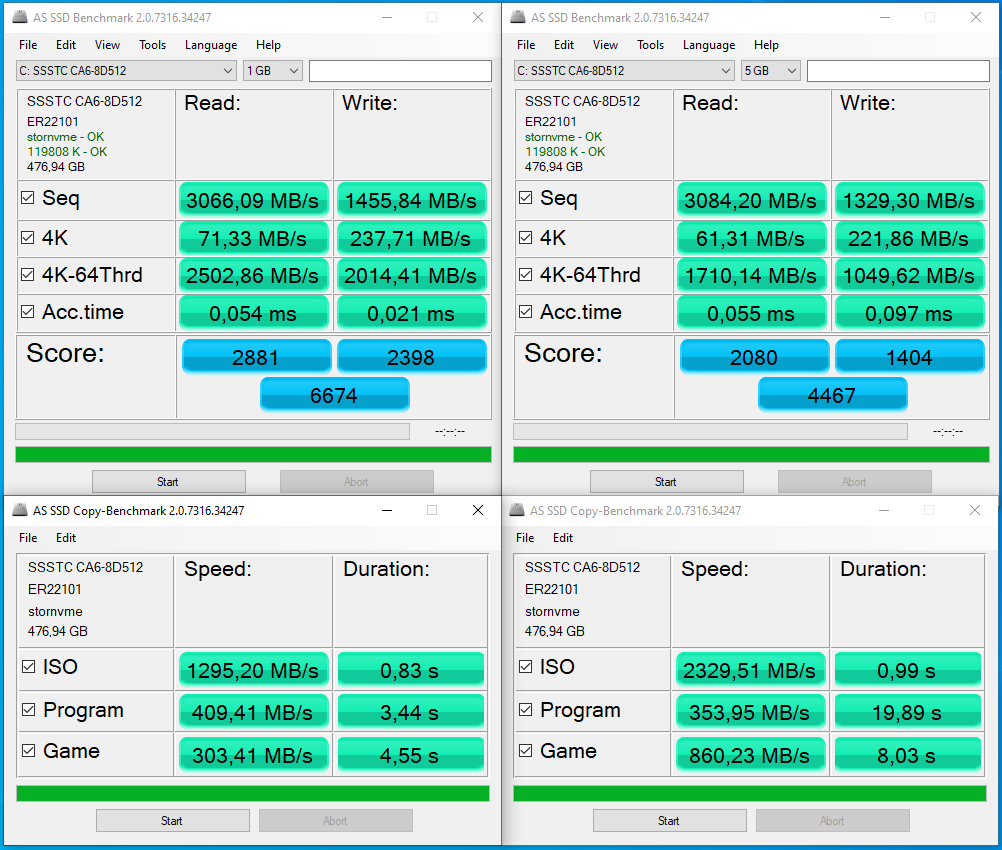Click Start in the 5 GB benchmark window

pyautogui.click(x=667, y=481)
